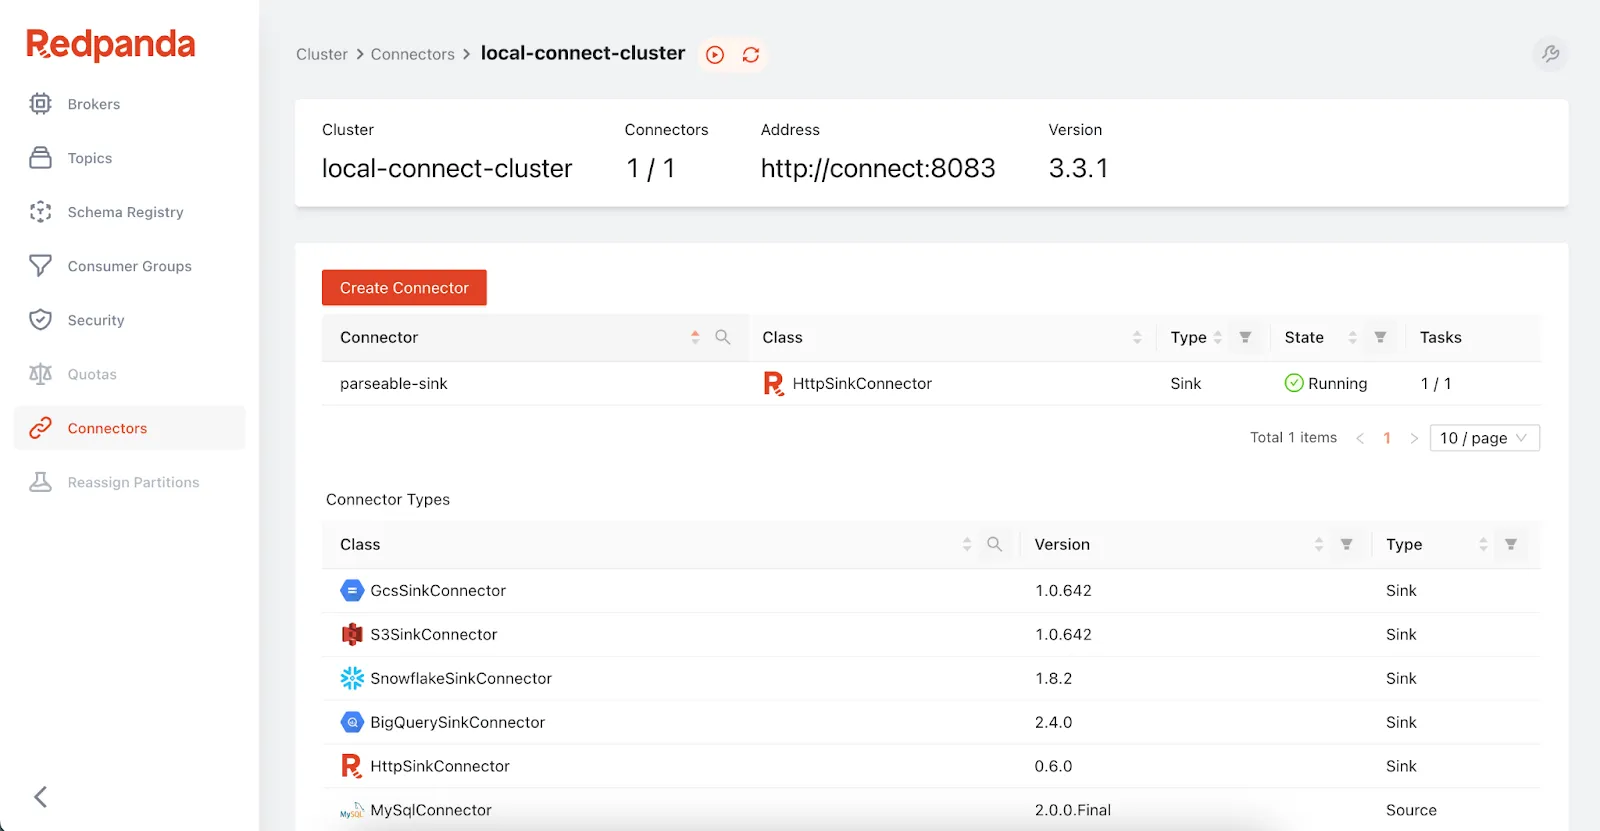
Task: Click the play icon next to the cluster name
Action: coord(715,55)
